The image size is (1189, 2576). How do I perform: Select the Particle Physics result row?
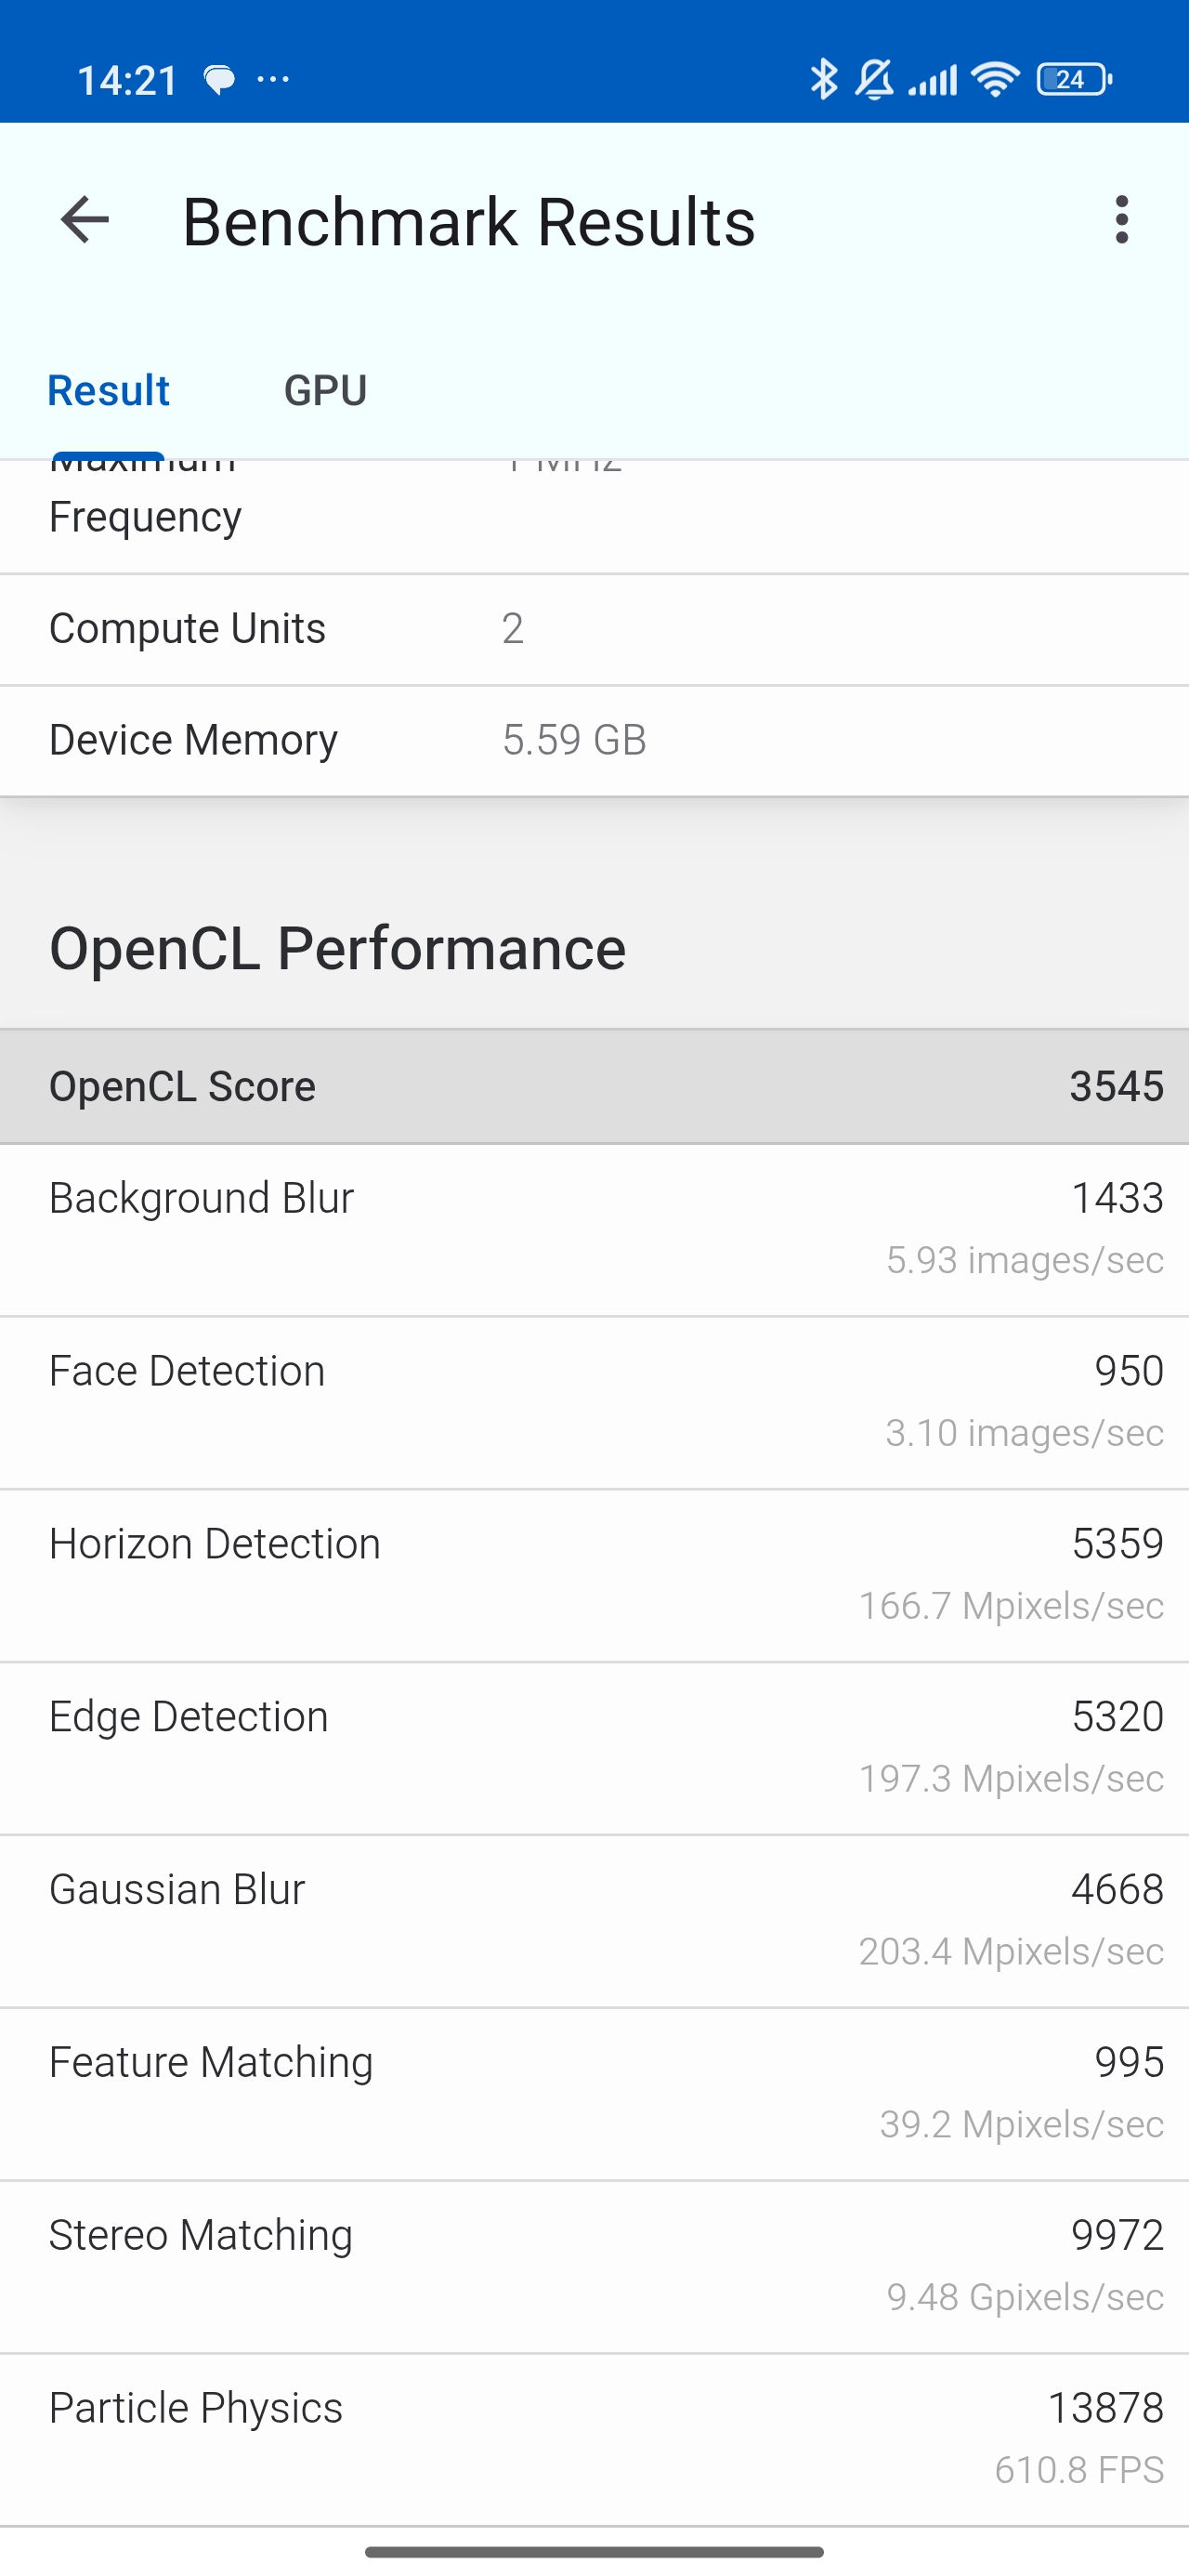tap(594, 2439)
